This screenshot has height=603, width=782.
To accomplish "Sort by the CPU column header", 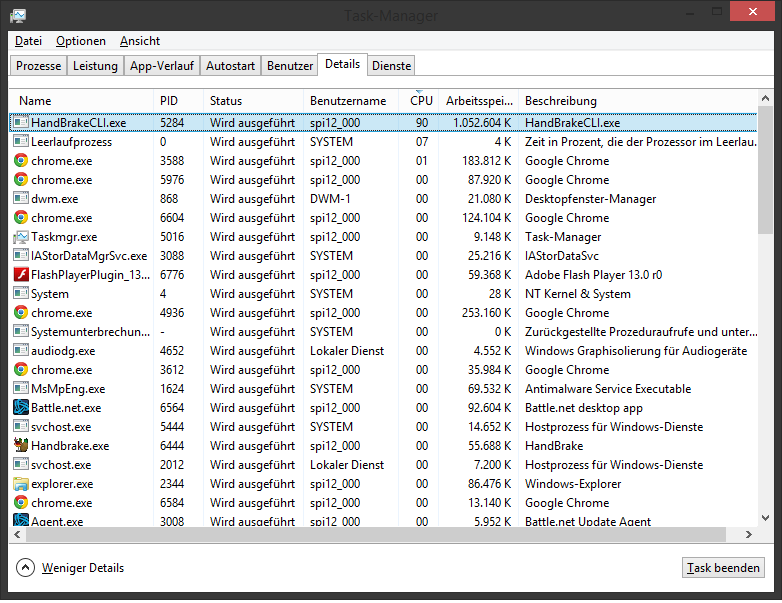I will (x=419, y=101).
